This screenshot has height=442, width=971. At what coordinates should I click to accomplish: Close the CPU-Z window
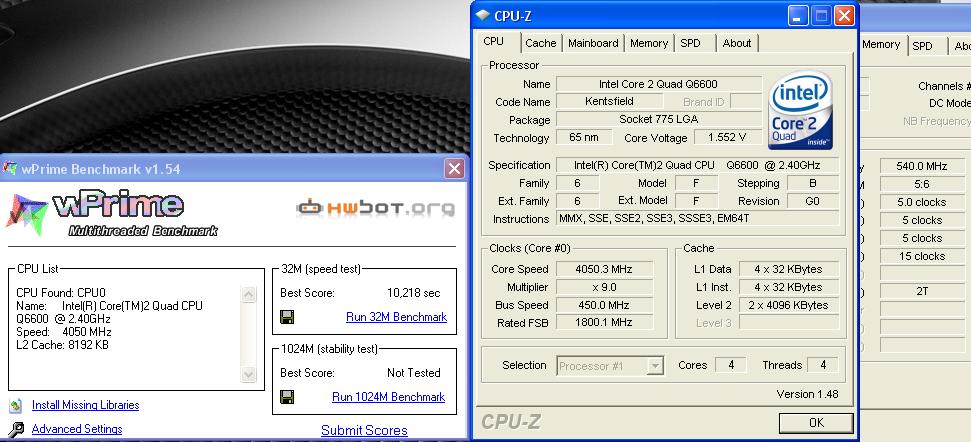(844, 16)
